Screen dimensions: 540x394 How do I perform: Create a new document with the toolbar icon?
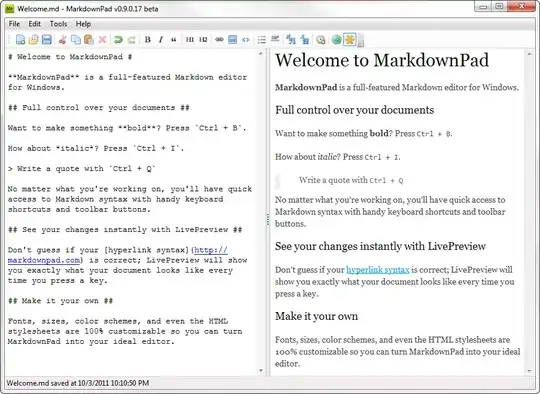tap(21, 40)
